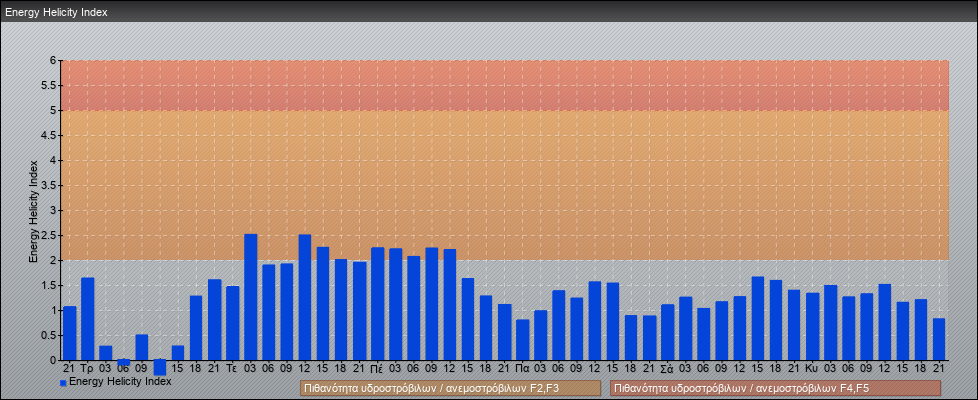Screen dimensions: 978x400
Task: Click the bar above the Κυ label
Action: click(812, 326)
